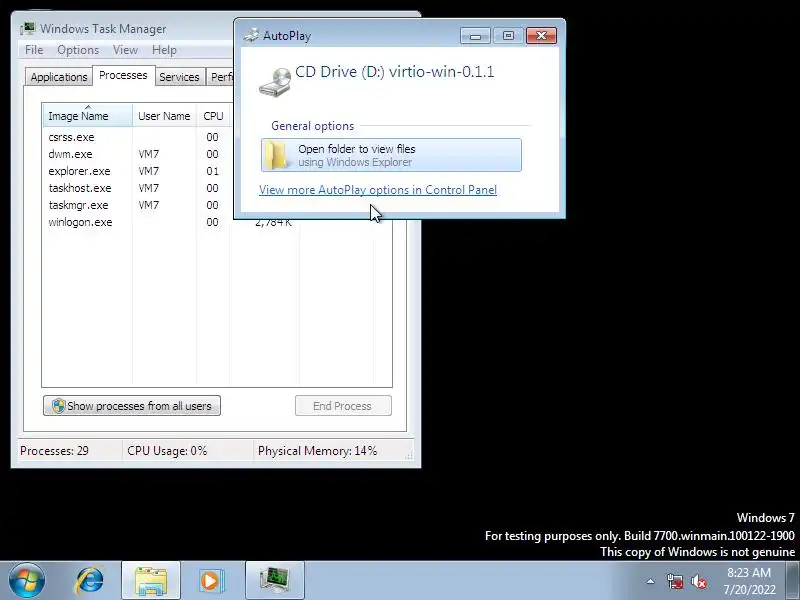This screenshot has width=800, height=600.
Task: Click the network status tray icon
Action: tap(674, 581)
